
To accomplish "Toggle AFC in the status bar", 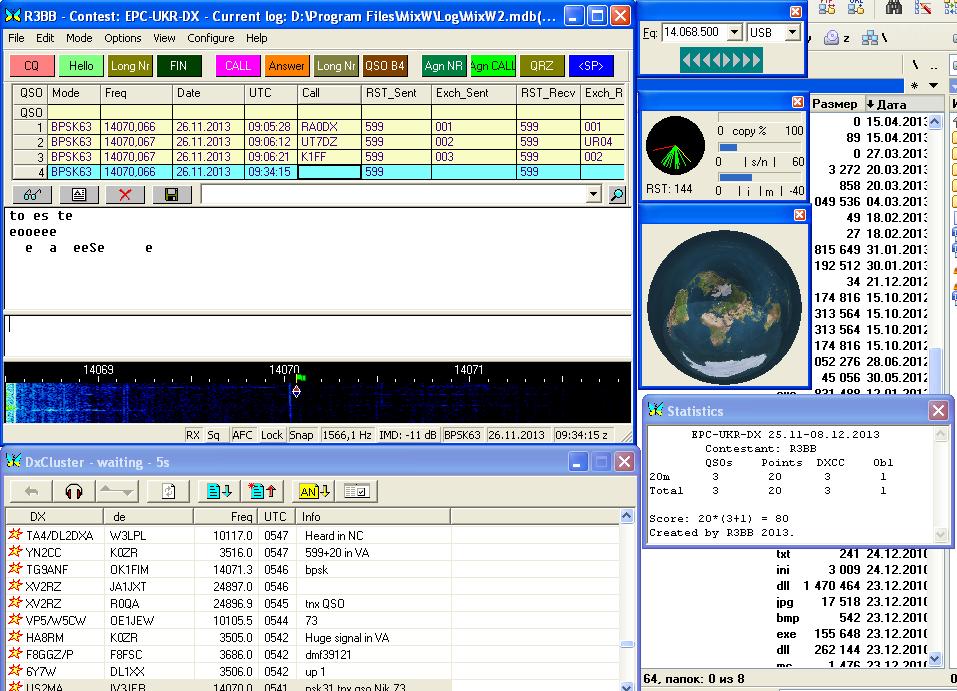I will [243, 435].
